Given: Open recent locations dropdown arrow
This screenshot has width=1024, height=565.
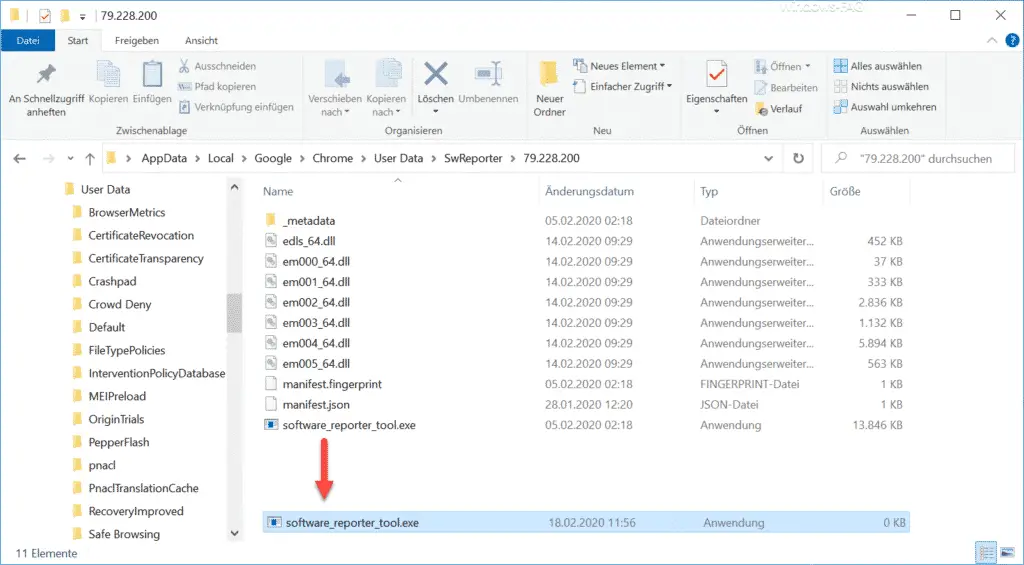Looking at the screenshot, I should (x=71, y=159).
